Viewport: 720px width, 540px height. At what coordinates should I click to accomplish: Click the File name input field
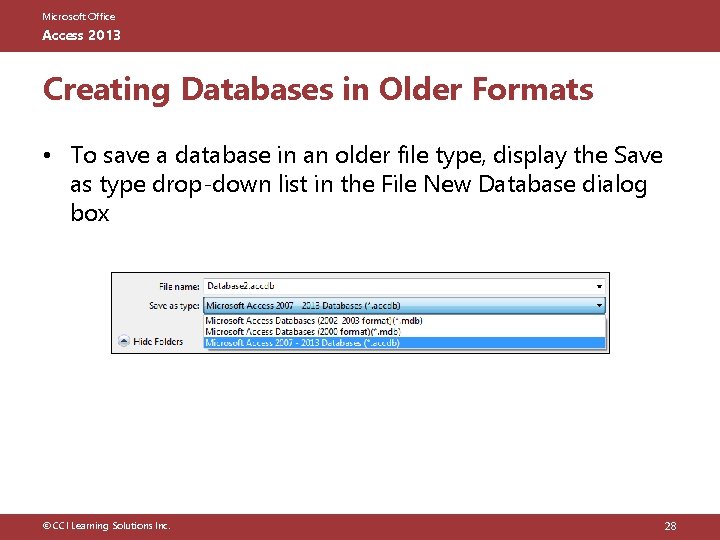click(x=404, y=286)
